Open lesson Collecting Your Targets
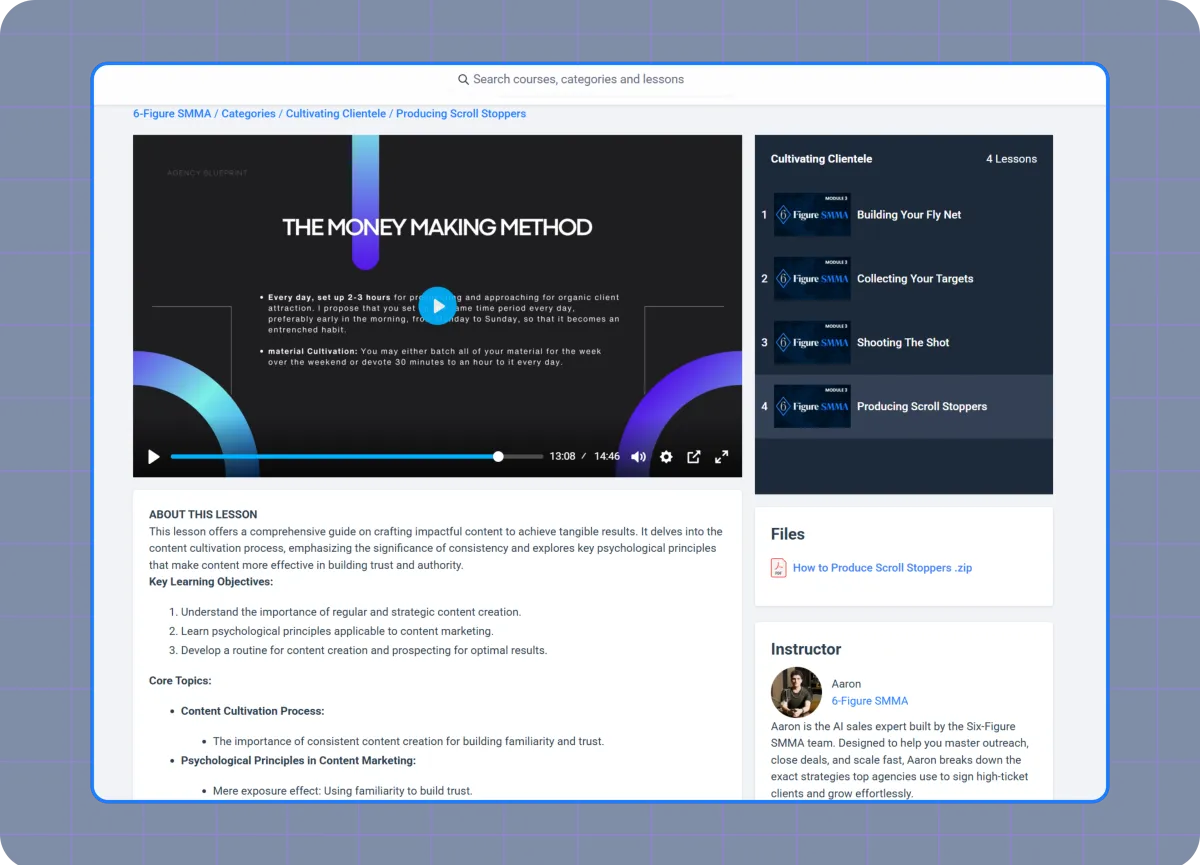1200x865 pixels. (x=904, y=279)
